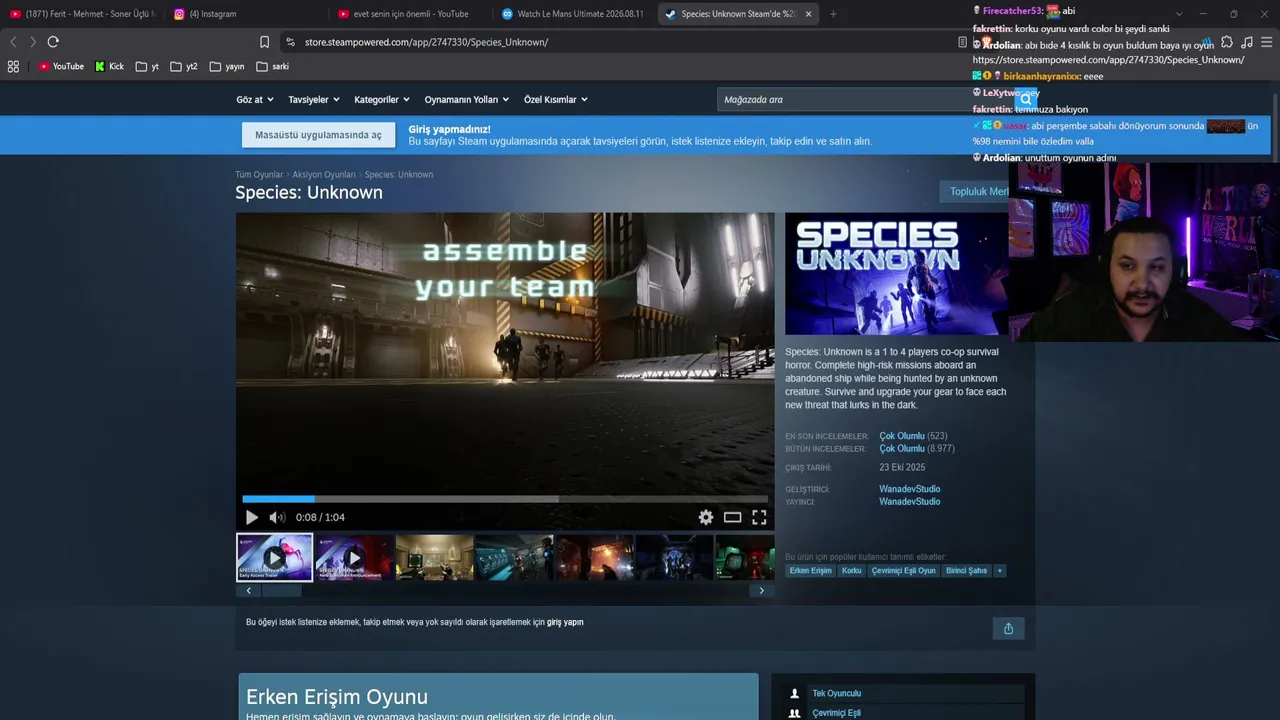Open the browser extensions puzzle icon

coord(1227,42)
